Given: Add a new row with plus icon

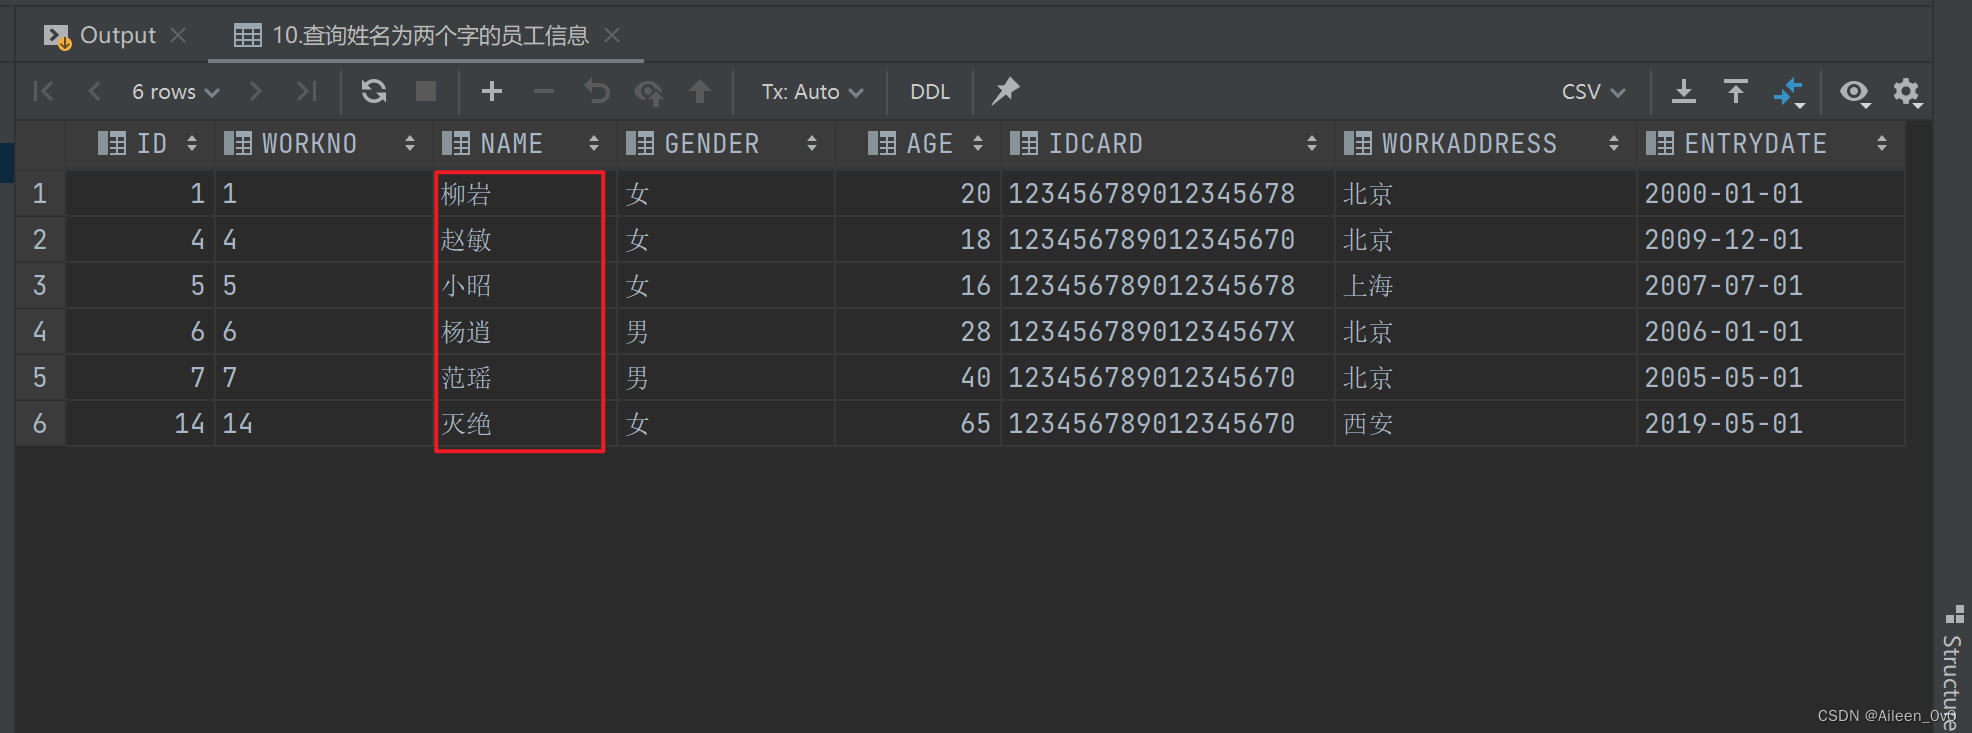Looking at the screenshot, I should coord(491,91).
